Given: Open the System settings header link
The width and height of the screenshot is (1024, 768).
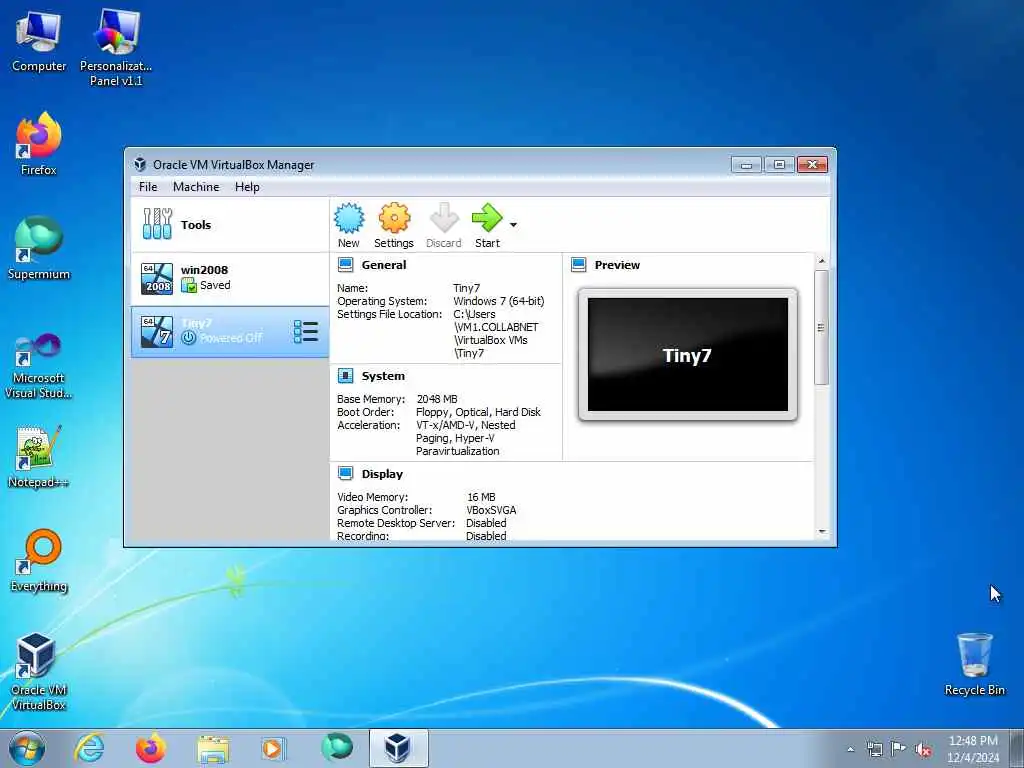Looking at the screenshot, I should tap(383, 376).
